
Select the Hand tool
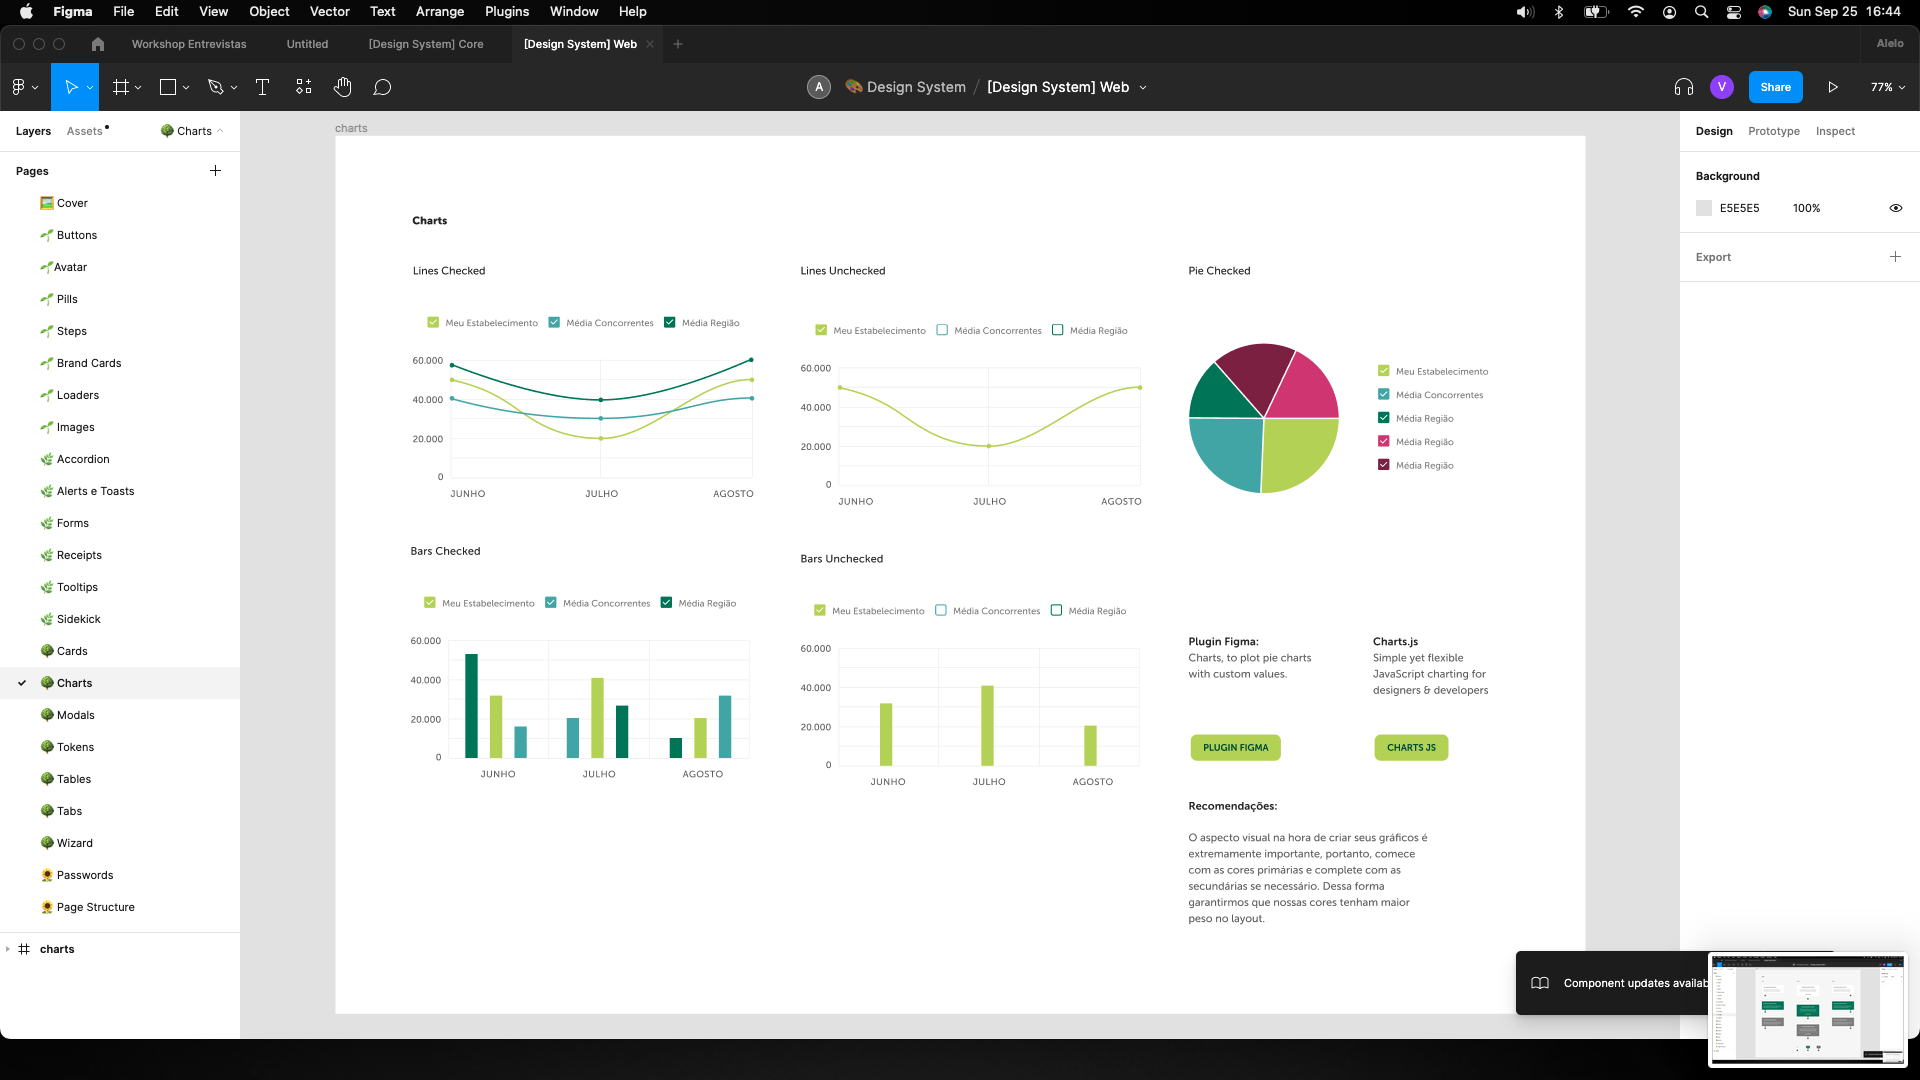[342, 87]
